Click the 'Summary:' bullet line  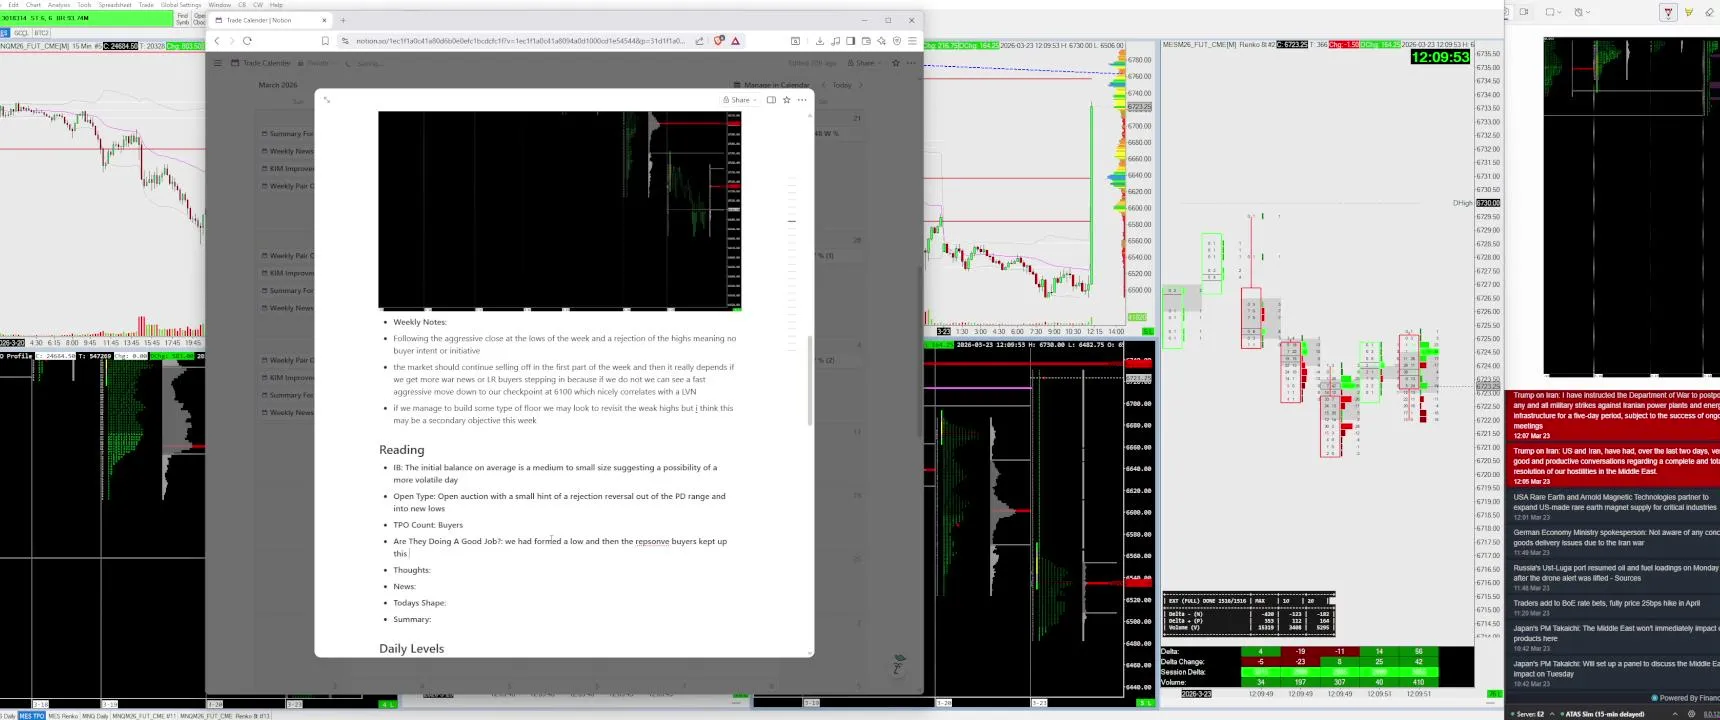pyautogui.click(x=412, y=619)
